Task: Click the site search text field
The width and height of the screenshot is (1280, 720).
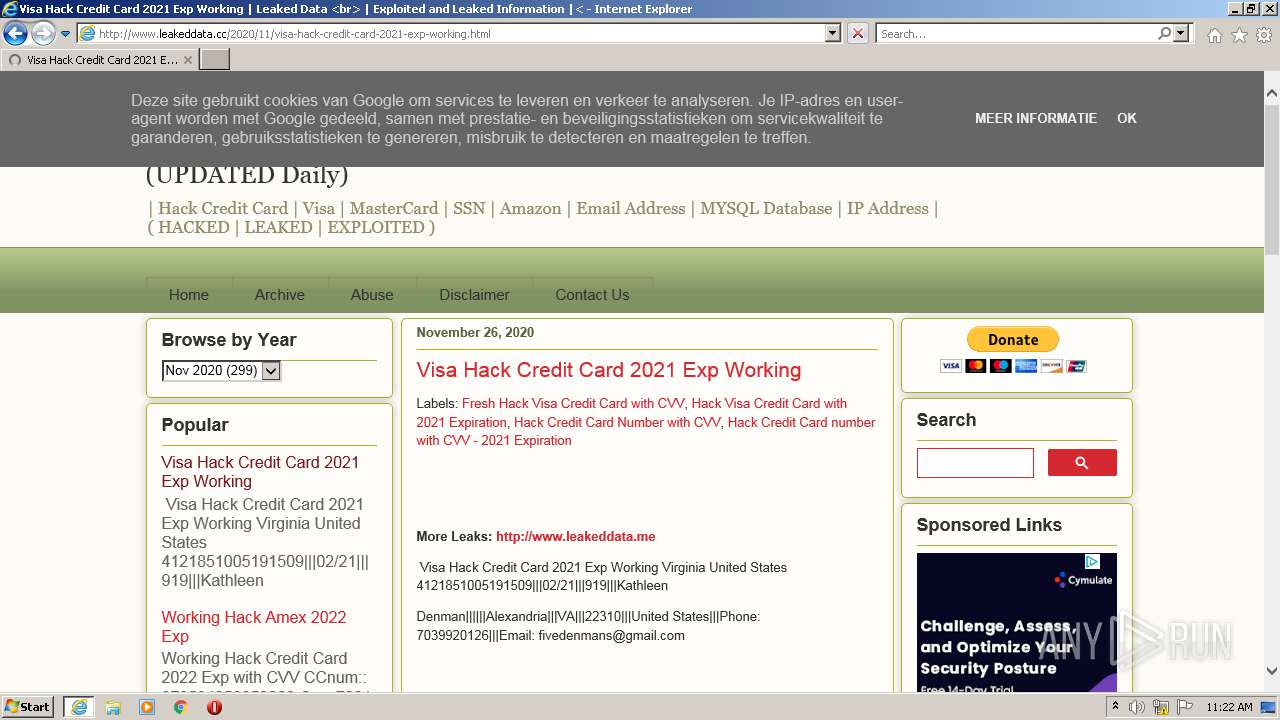Action: (975, 463)
